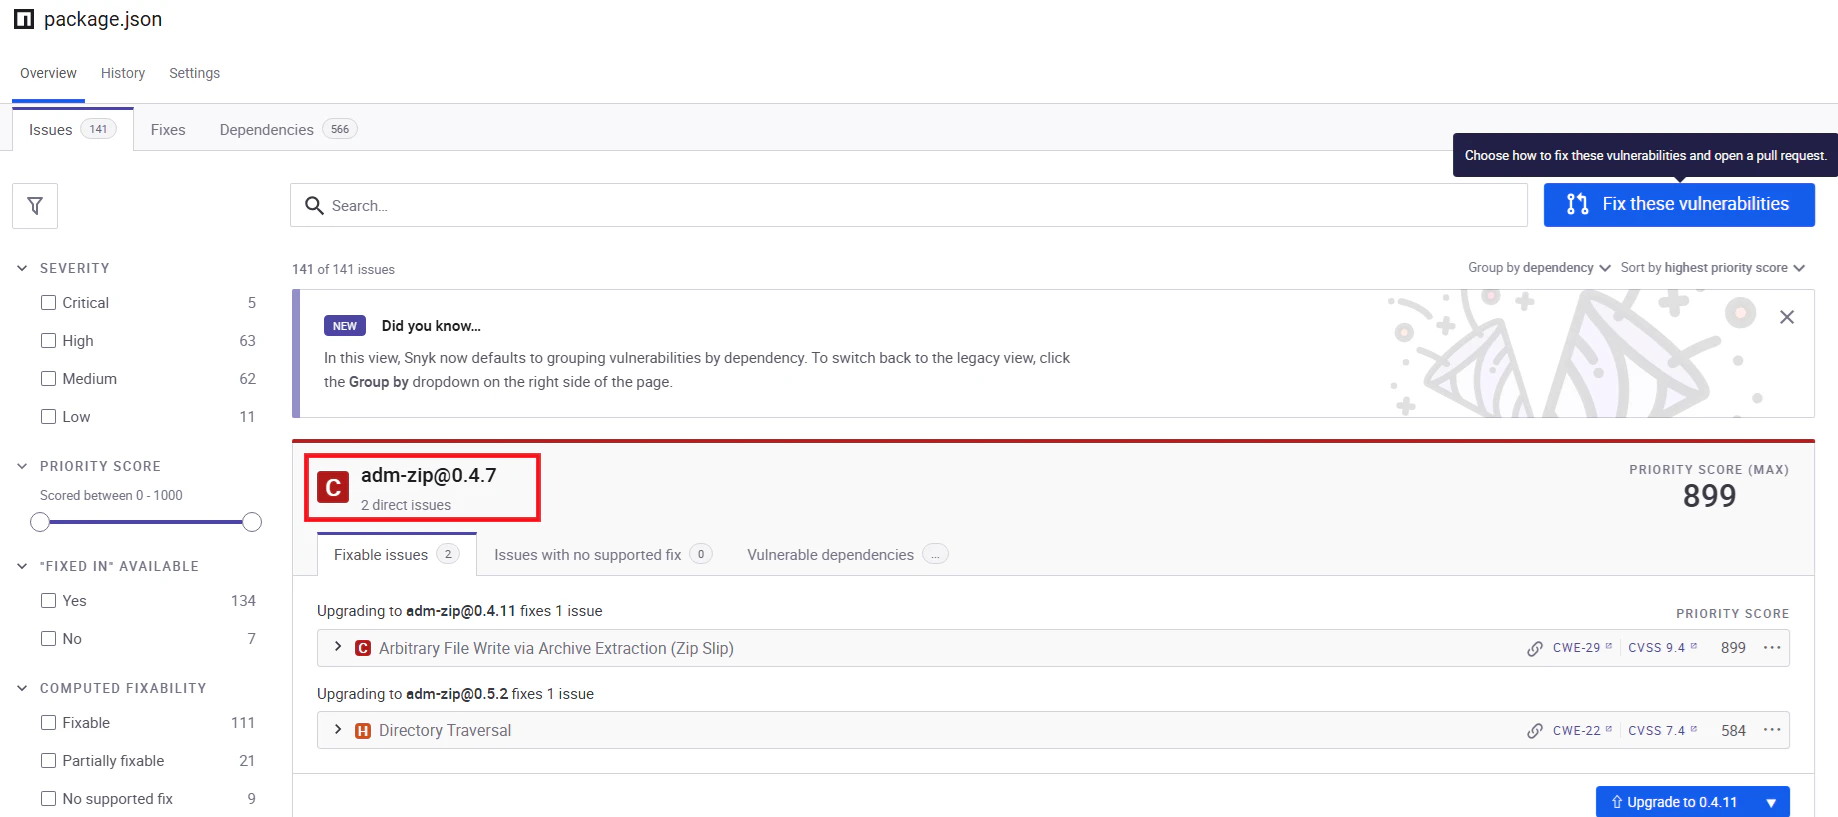
Task: Click the Upgrade to 0.4.11 button
Action: click(x=1674, y=802)
